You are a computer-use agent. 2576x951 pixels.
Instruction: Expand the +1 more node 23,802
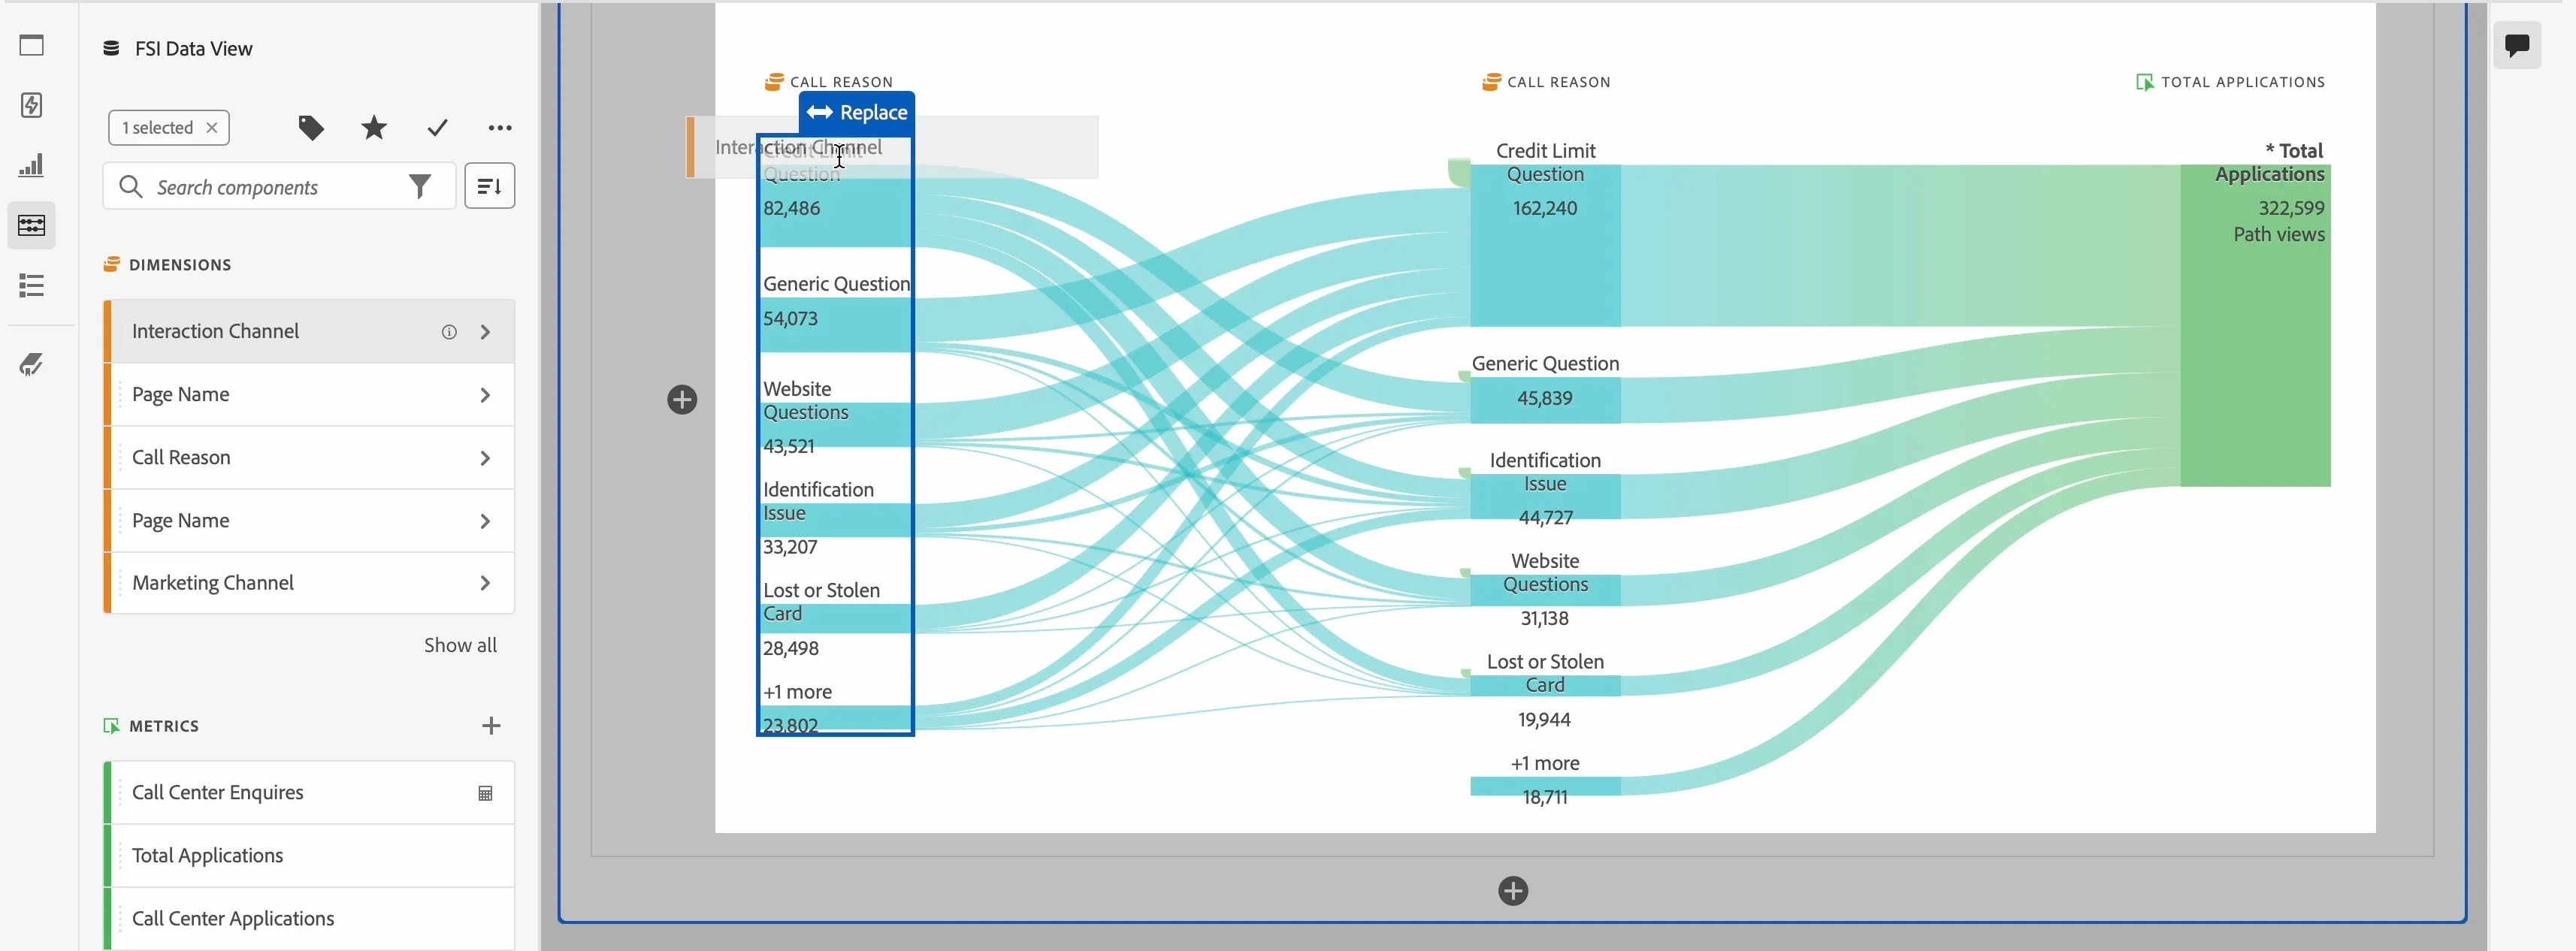pos(836,719)
